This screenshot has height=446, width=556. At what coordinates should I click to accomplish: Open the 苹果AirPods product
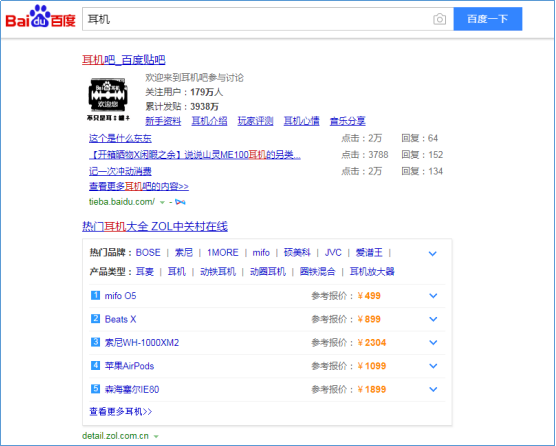point(129,366)
